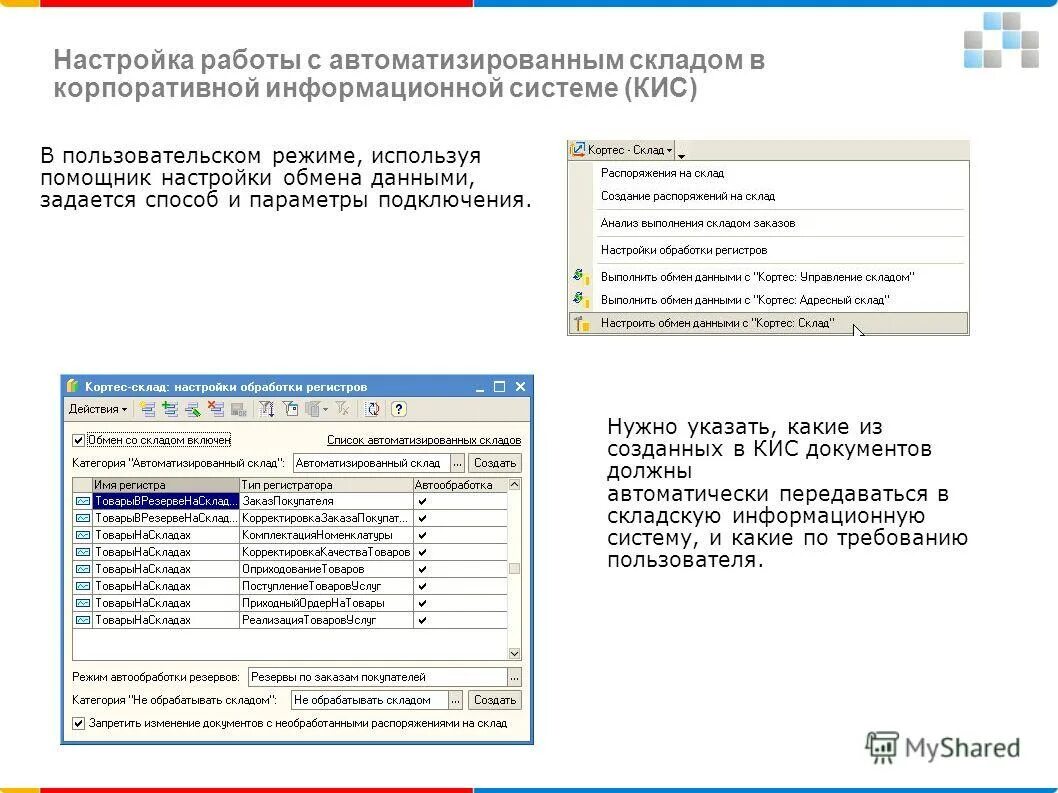Open the Кортес - Склад menu

point(621,150)
